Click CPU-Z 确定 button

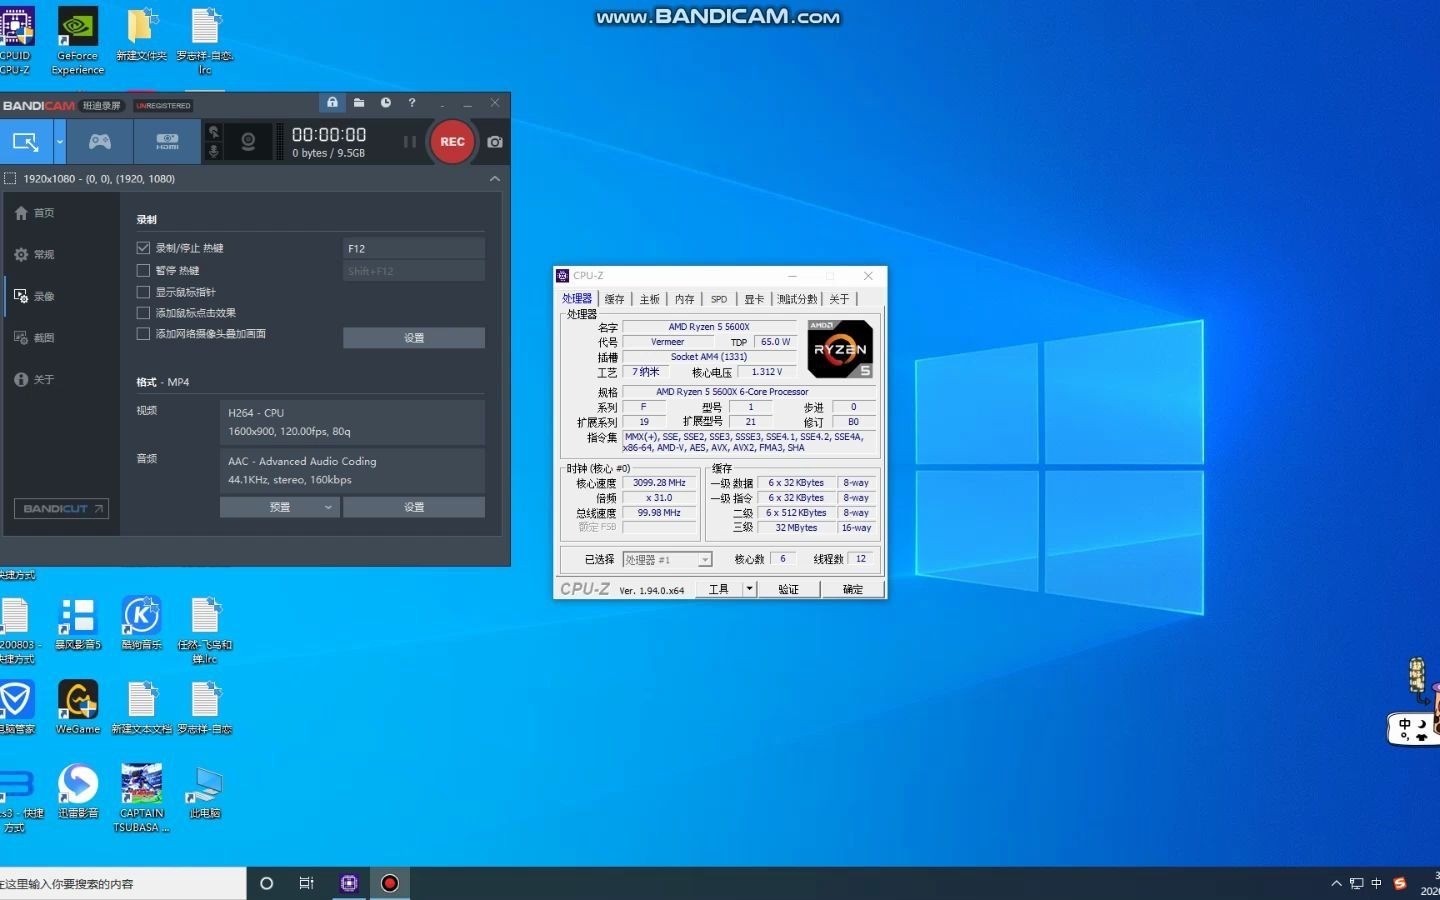[852, 589]
